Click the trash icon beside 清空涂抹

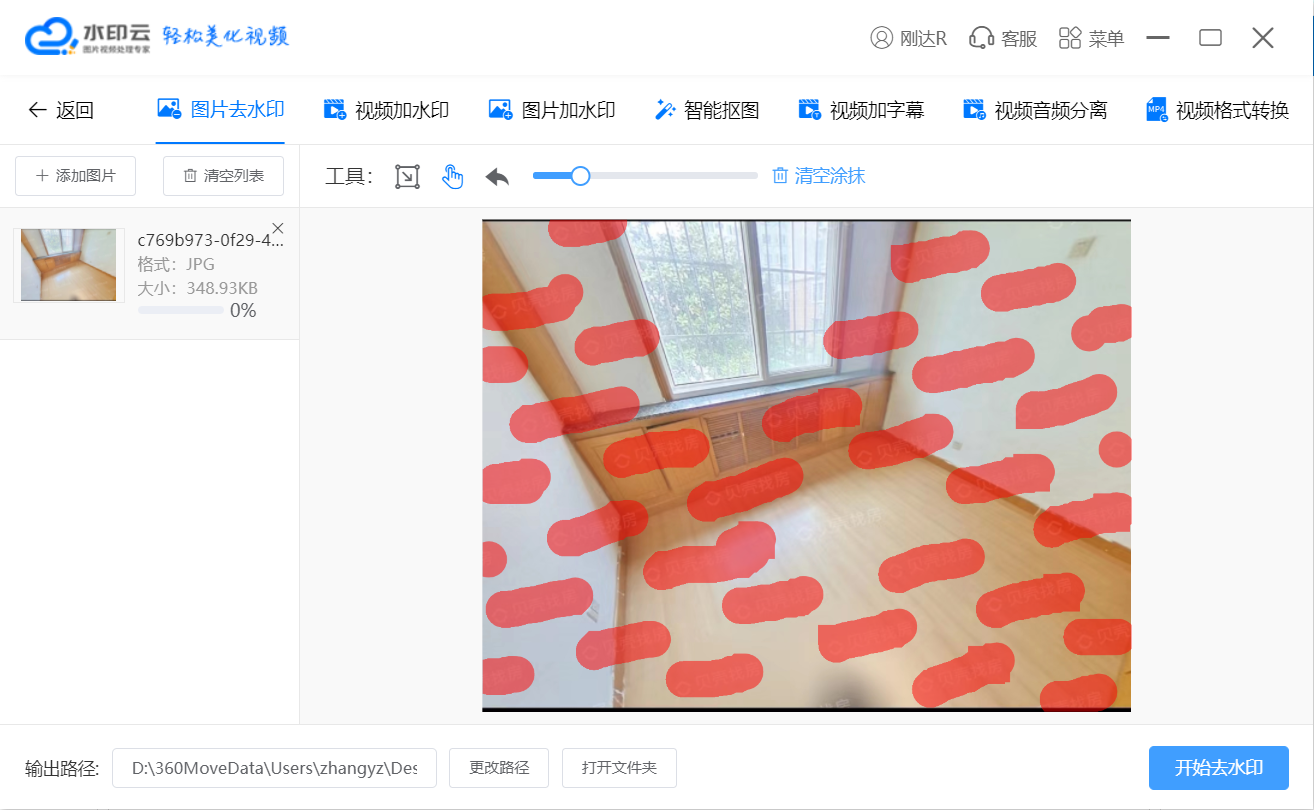coord(780,176)
